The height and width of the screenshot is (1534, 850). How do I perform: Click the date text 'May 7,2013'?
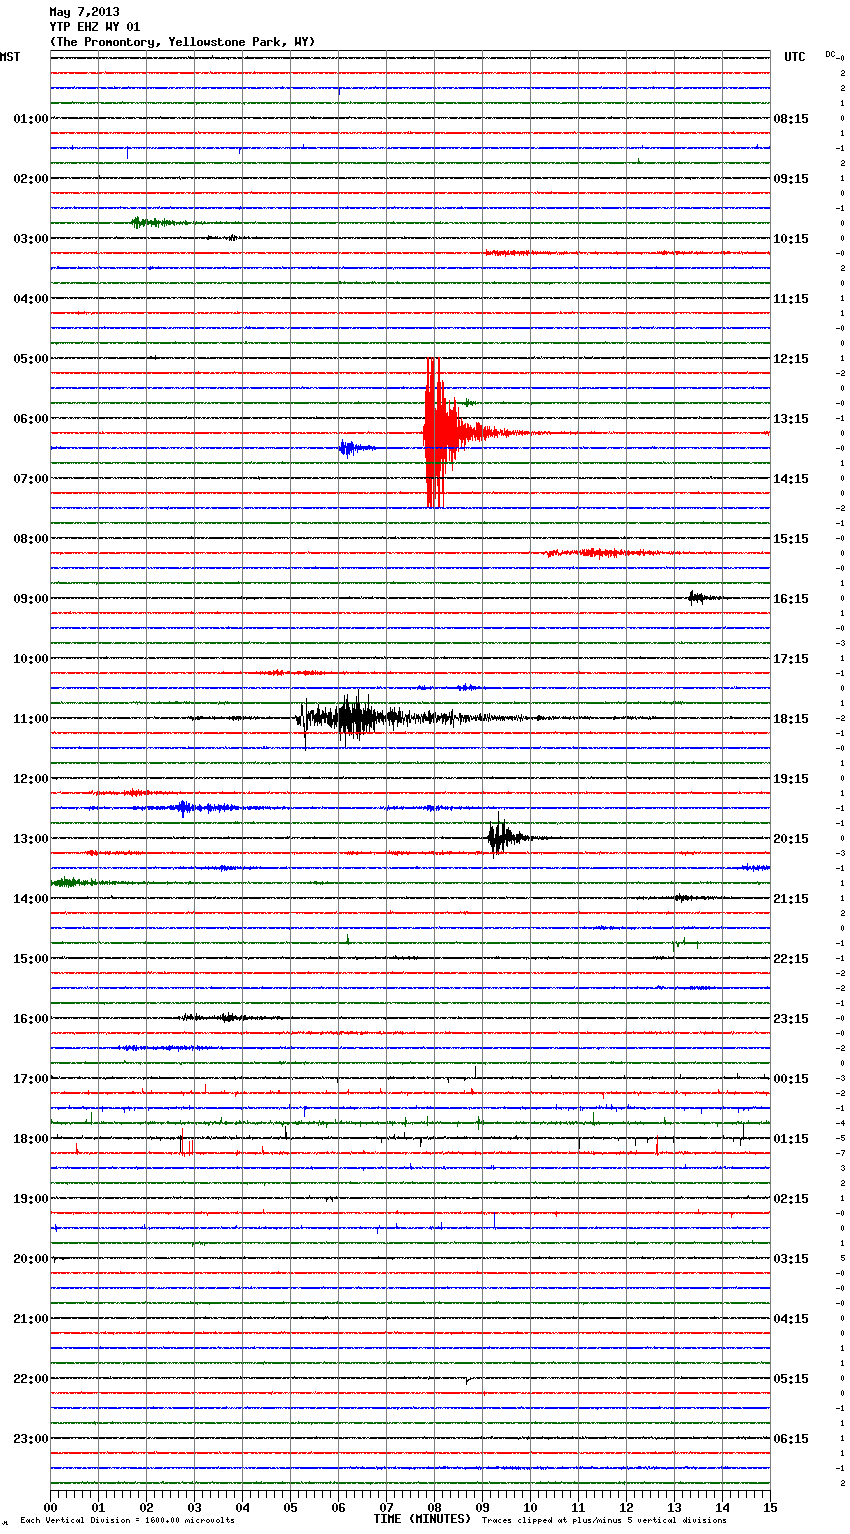point(84,12)
